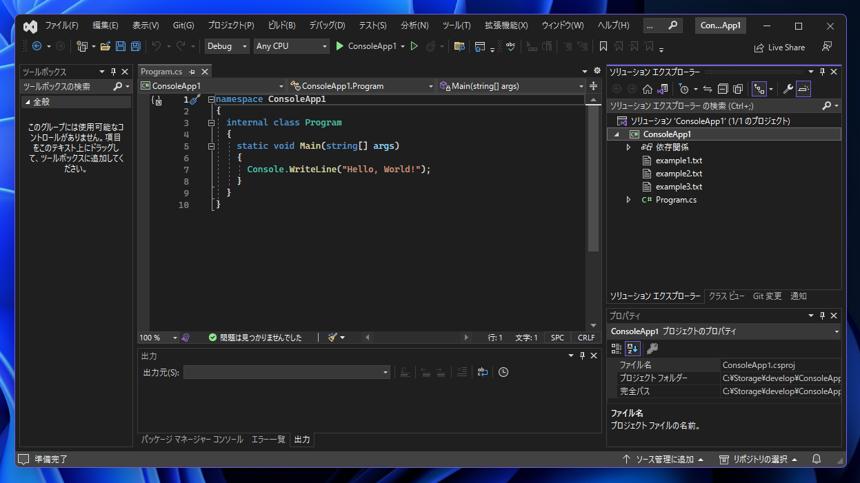Open the デバッグ(D) menu

(x=327, y=25)
